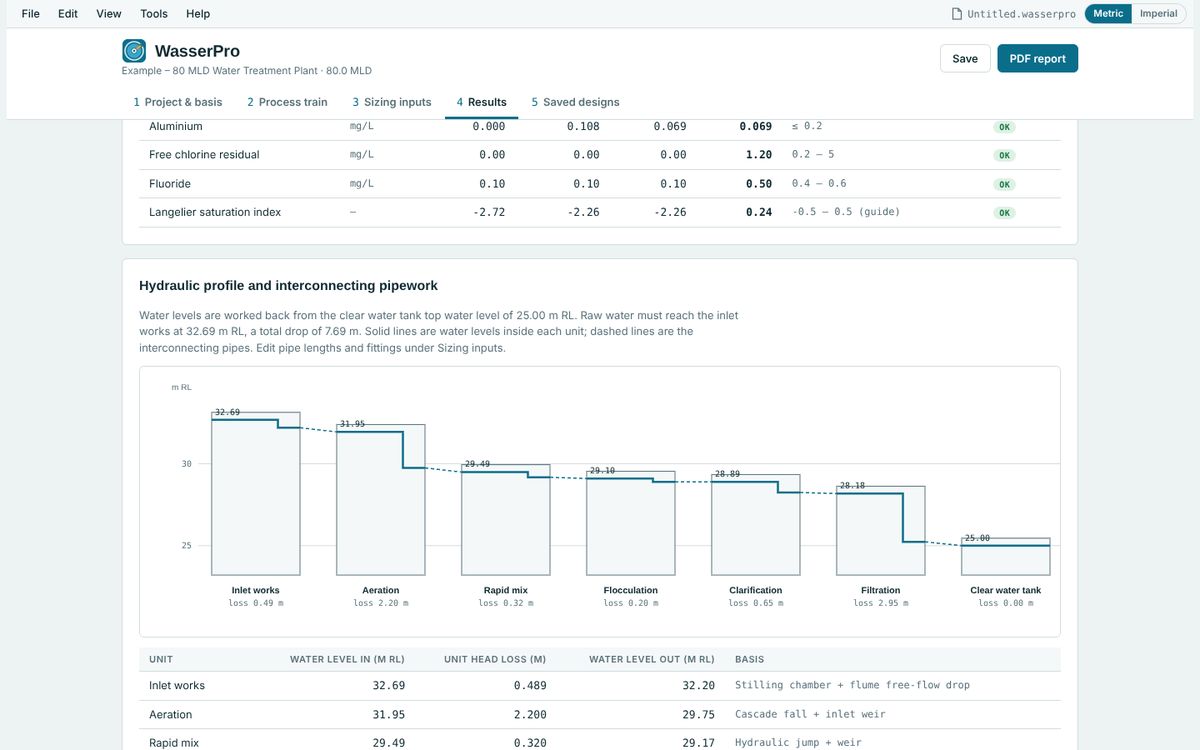Click the Filtration label under the chart
The height and width of the screenshot is (750, 1200).
click(x=880, y=590)
